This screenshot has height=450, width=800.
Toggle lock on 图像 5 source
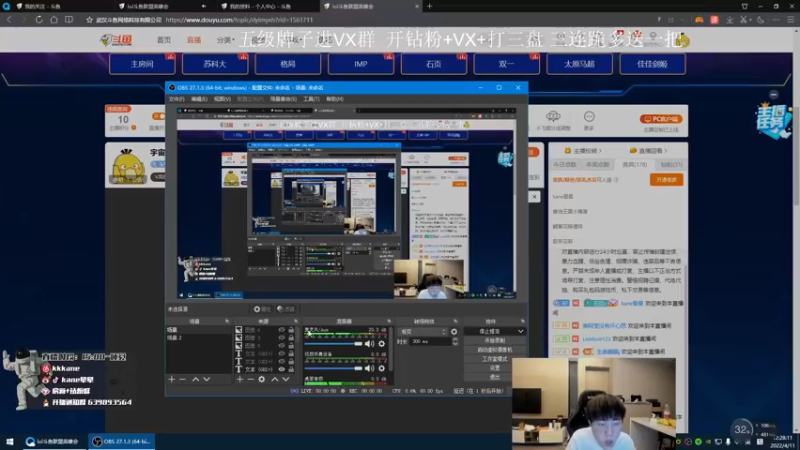(x=291, y=345)
